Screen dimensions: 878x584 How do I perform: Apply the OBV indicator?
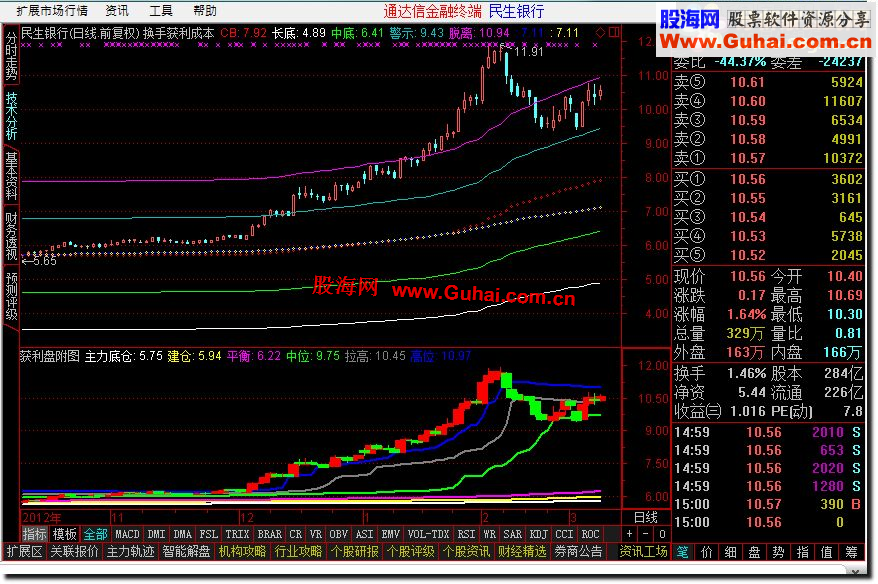point(339,534)
